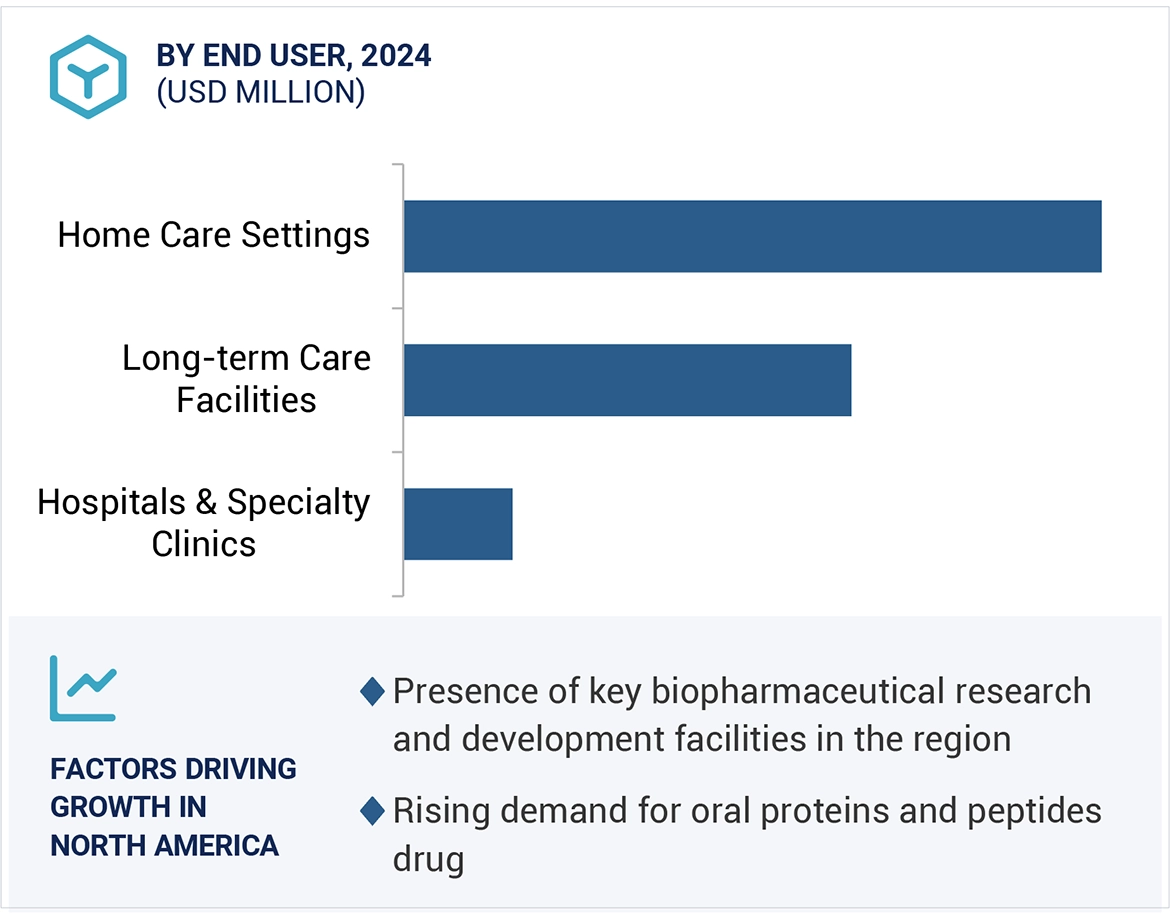Select the Home Care Settings bar
1170x914 pixels.
coord(752,236)
